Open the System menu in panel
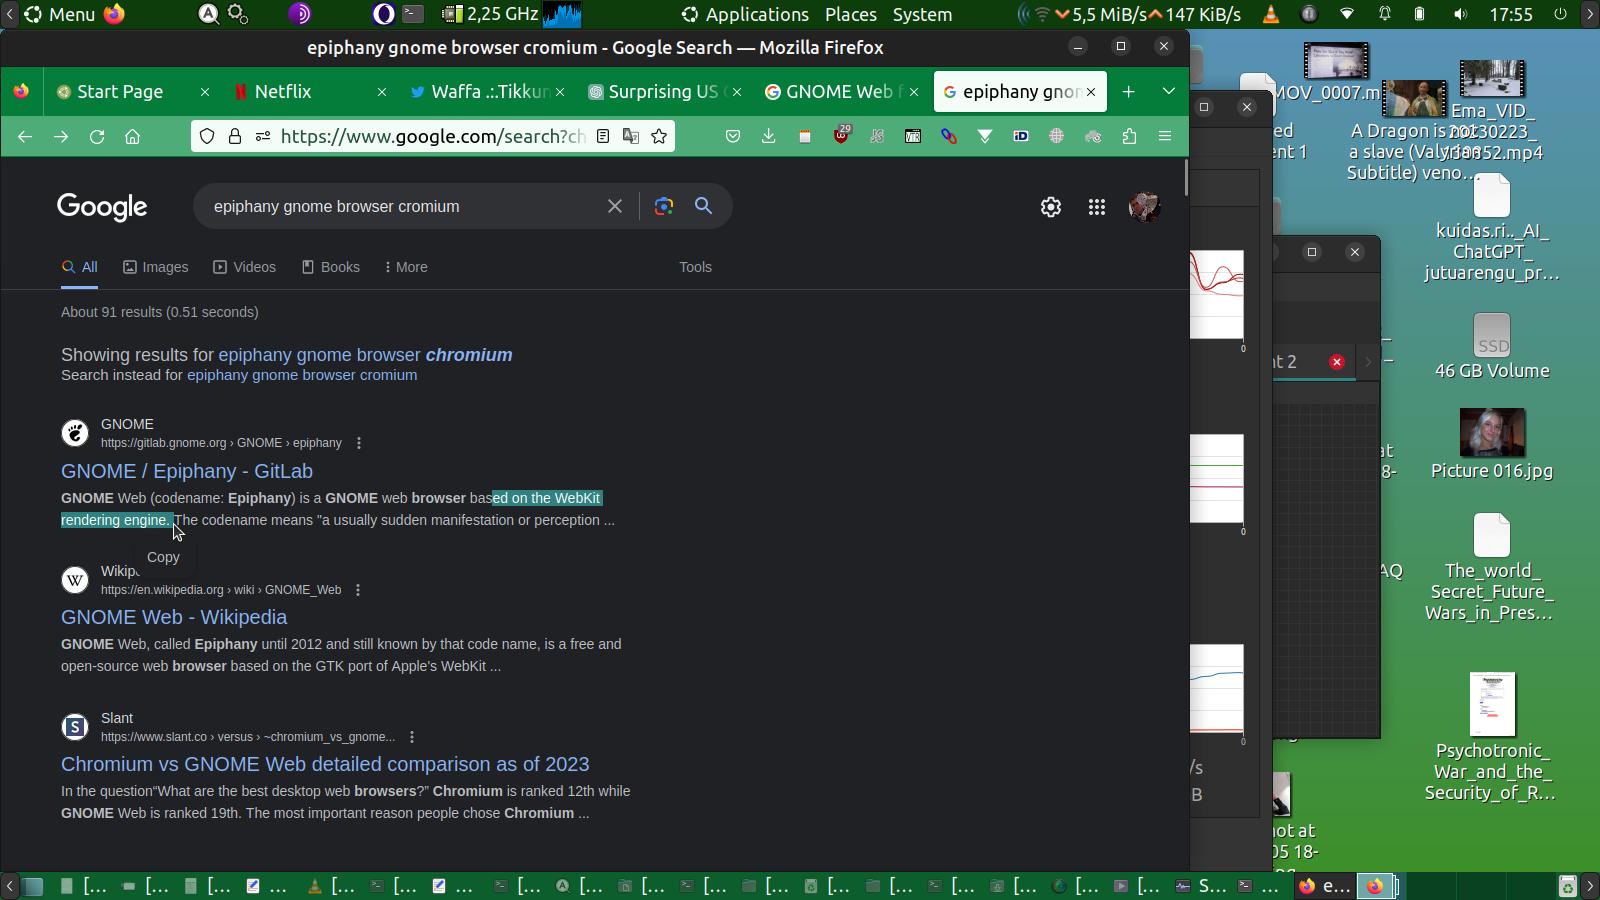1600x900 pixels. click(x=922, y=14)
